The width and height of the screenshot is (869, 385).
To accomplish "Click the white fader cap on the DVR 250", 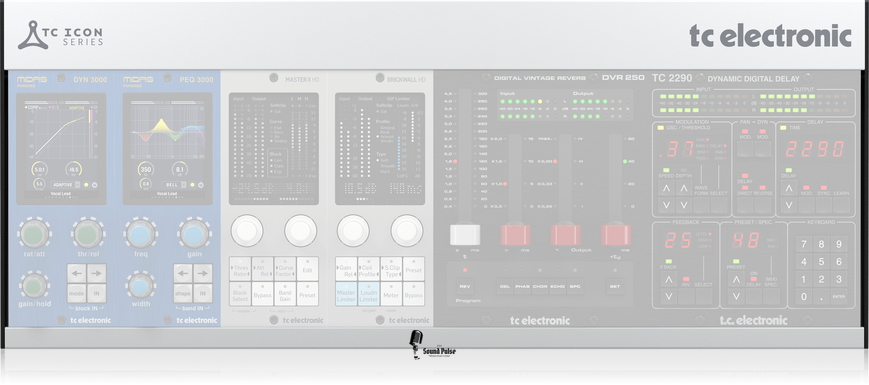I will 465,234.
